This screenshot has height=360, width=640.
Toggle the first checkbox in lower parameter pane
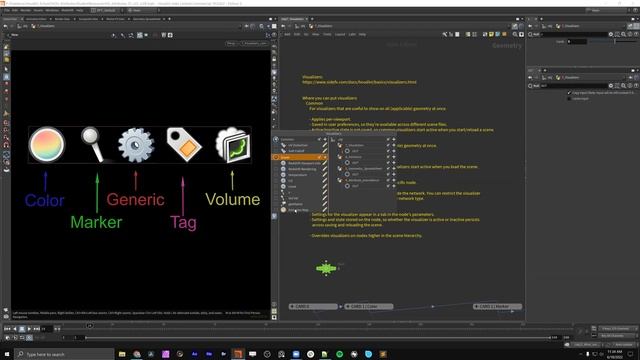(x=569, y=93)
